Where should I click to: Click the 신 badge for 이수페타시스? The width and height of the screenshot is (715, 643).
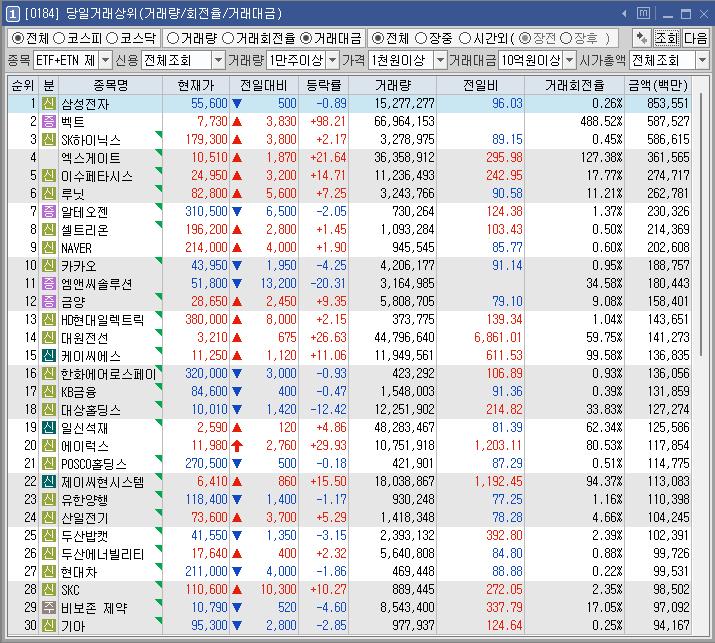coord(49,176)
